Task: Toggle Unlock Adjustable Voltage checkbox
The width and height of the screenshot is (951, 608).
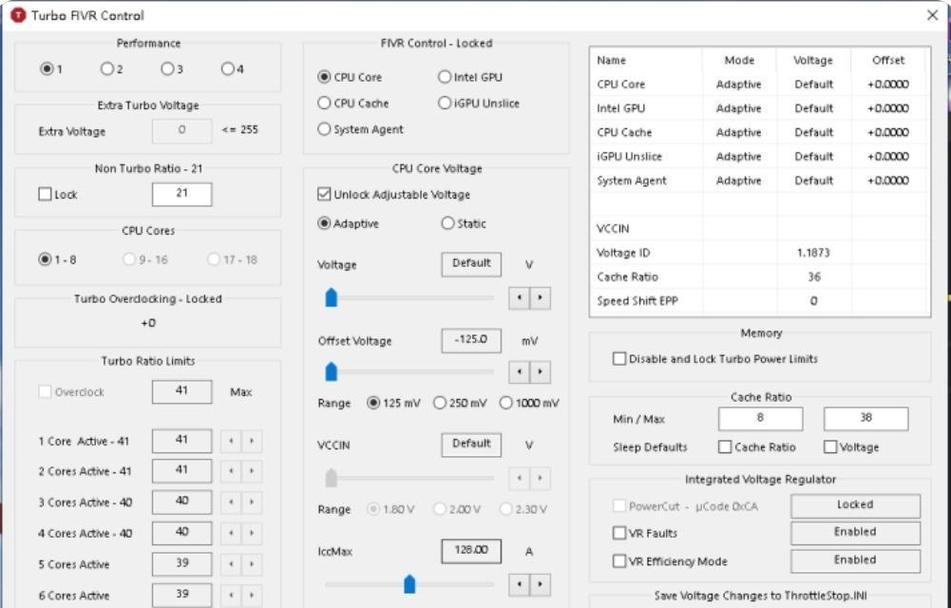Action: [324, 194]
